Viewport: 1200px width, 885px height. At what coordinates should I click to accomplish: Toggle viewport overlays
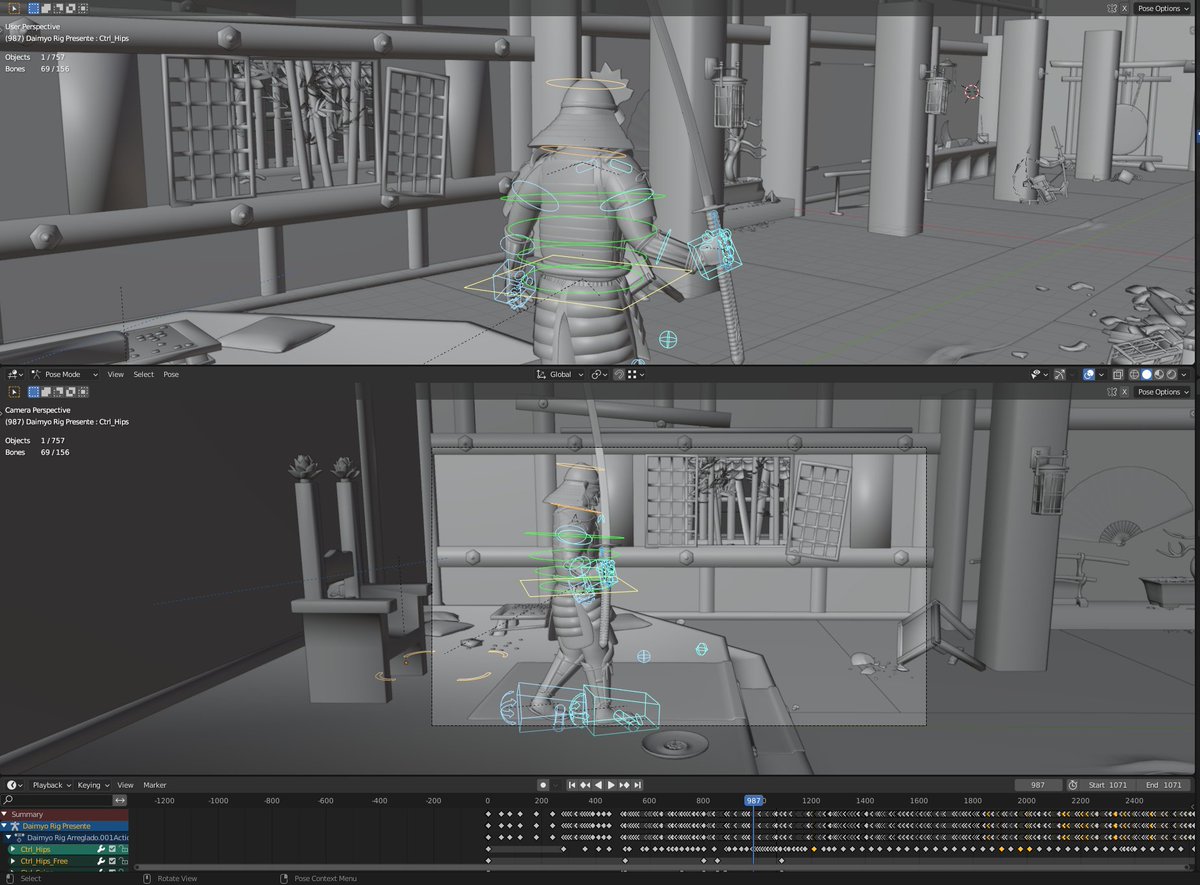(1089, 374)
